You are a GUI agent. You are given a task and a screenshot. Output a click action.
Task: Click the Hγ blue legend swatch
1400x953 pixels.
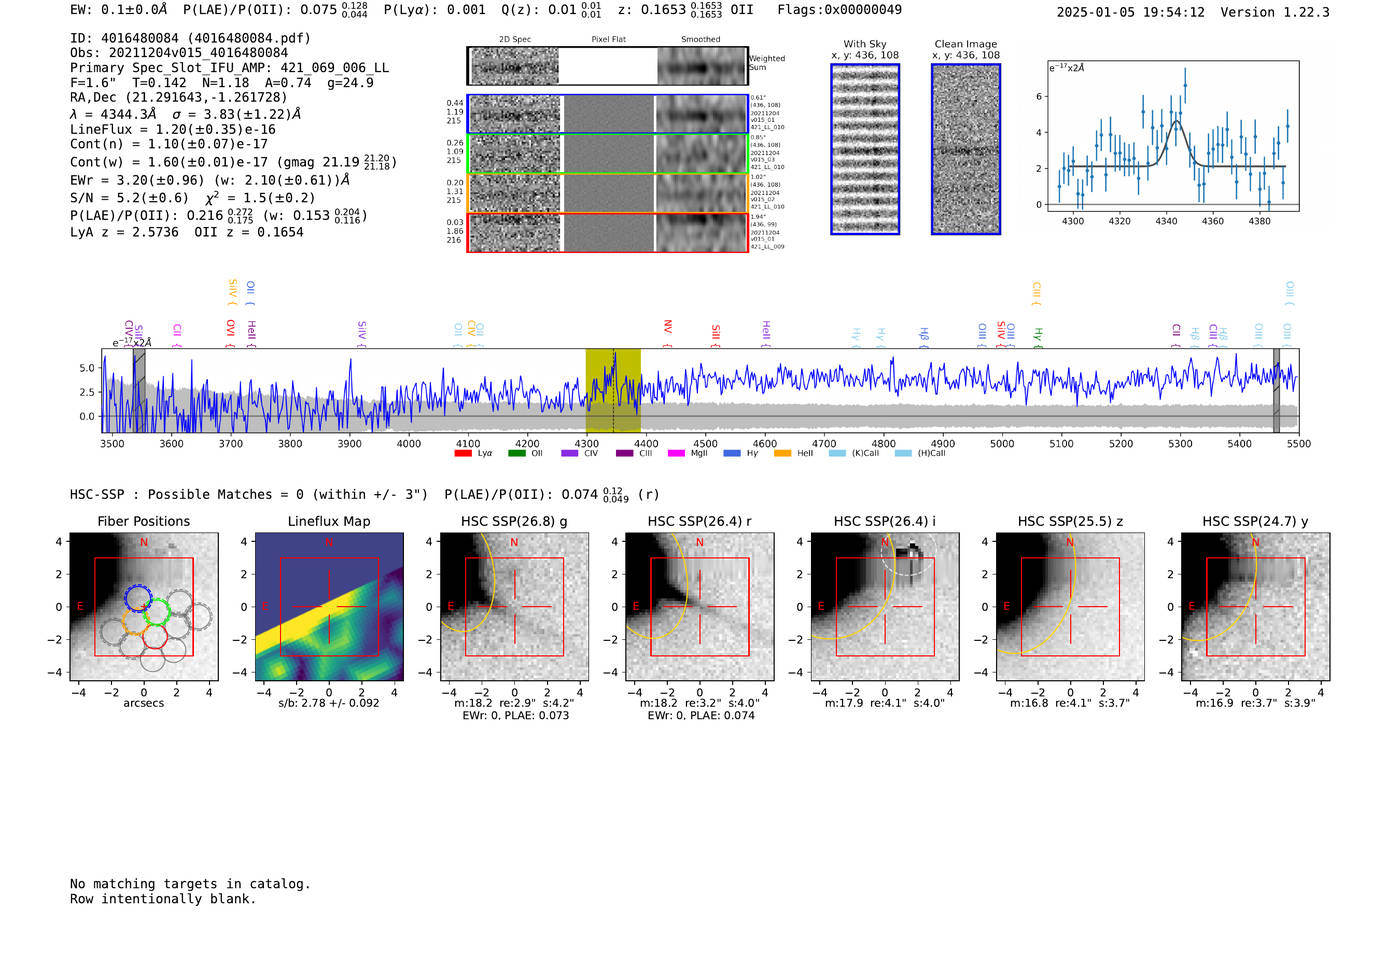[731, 453]
